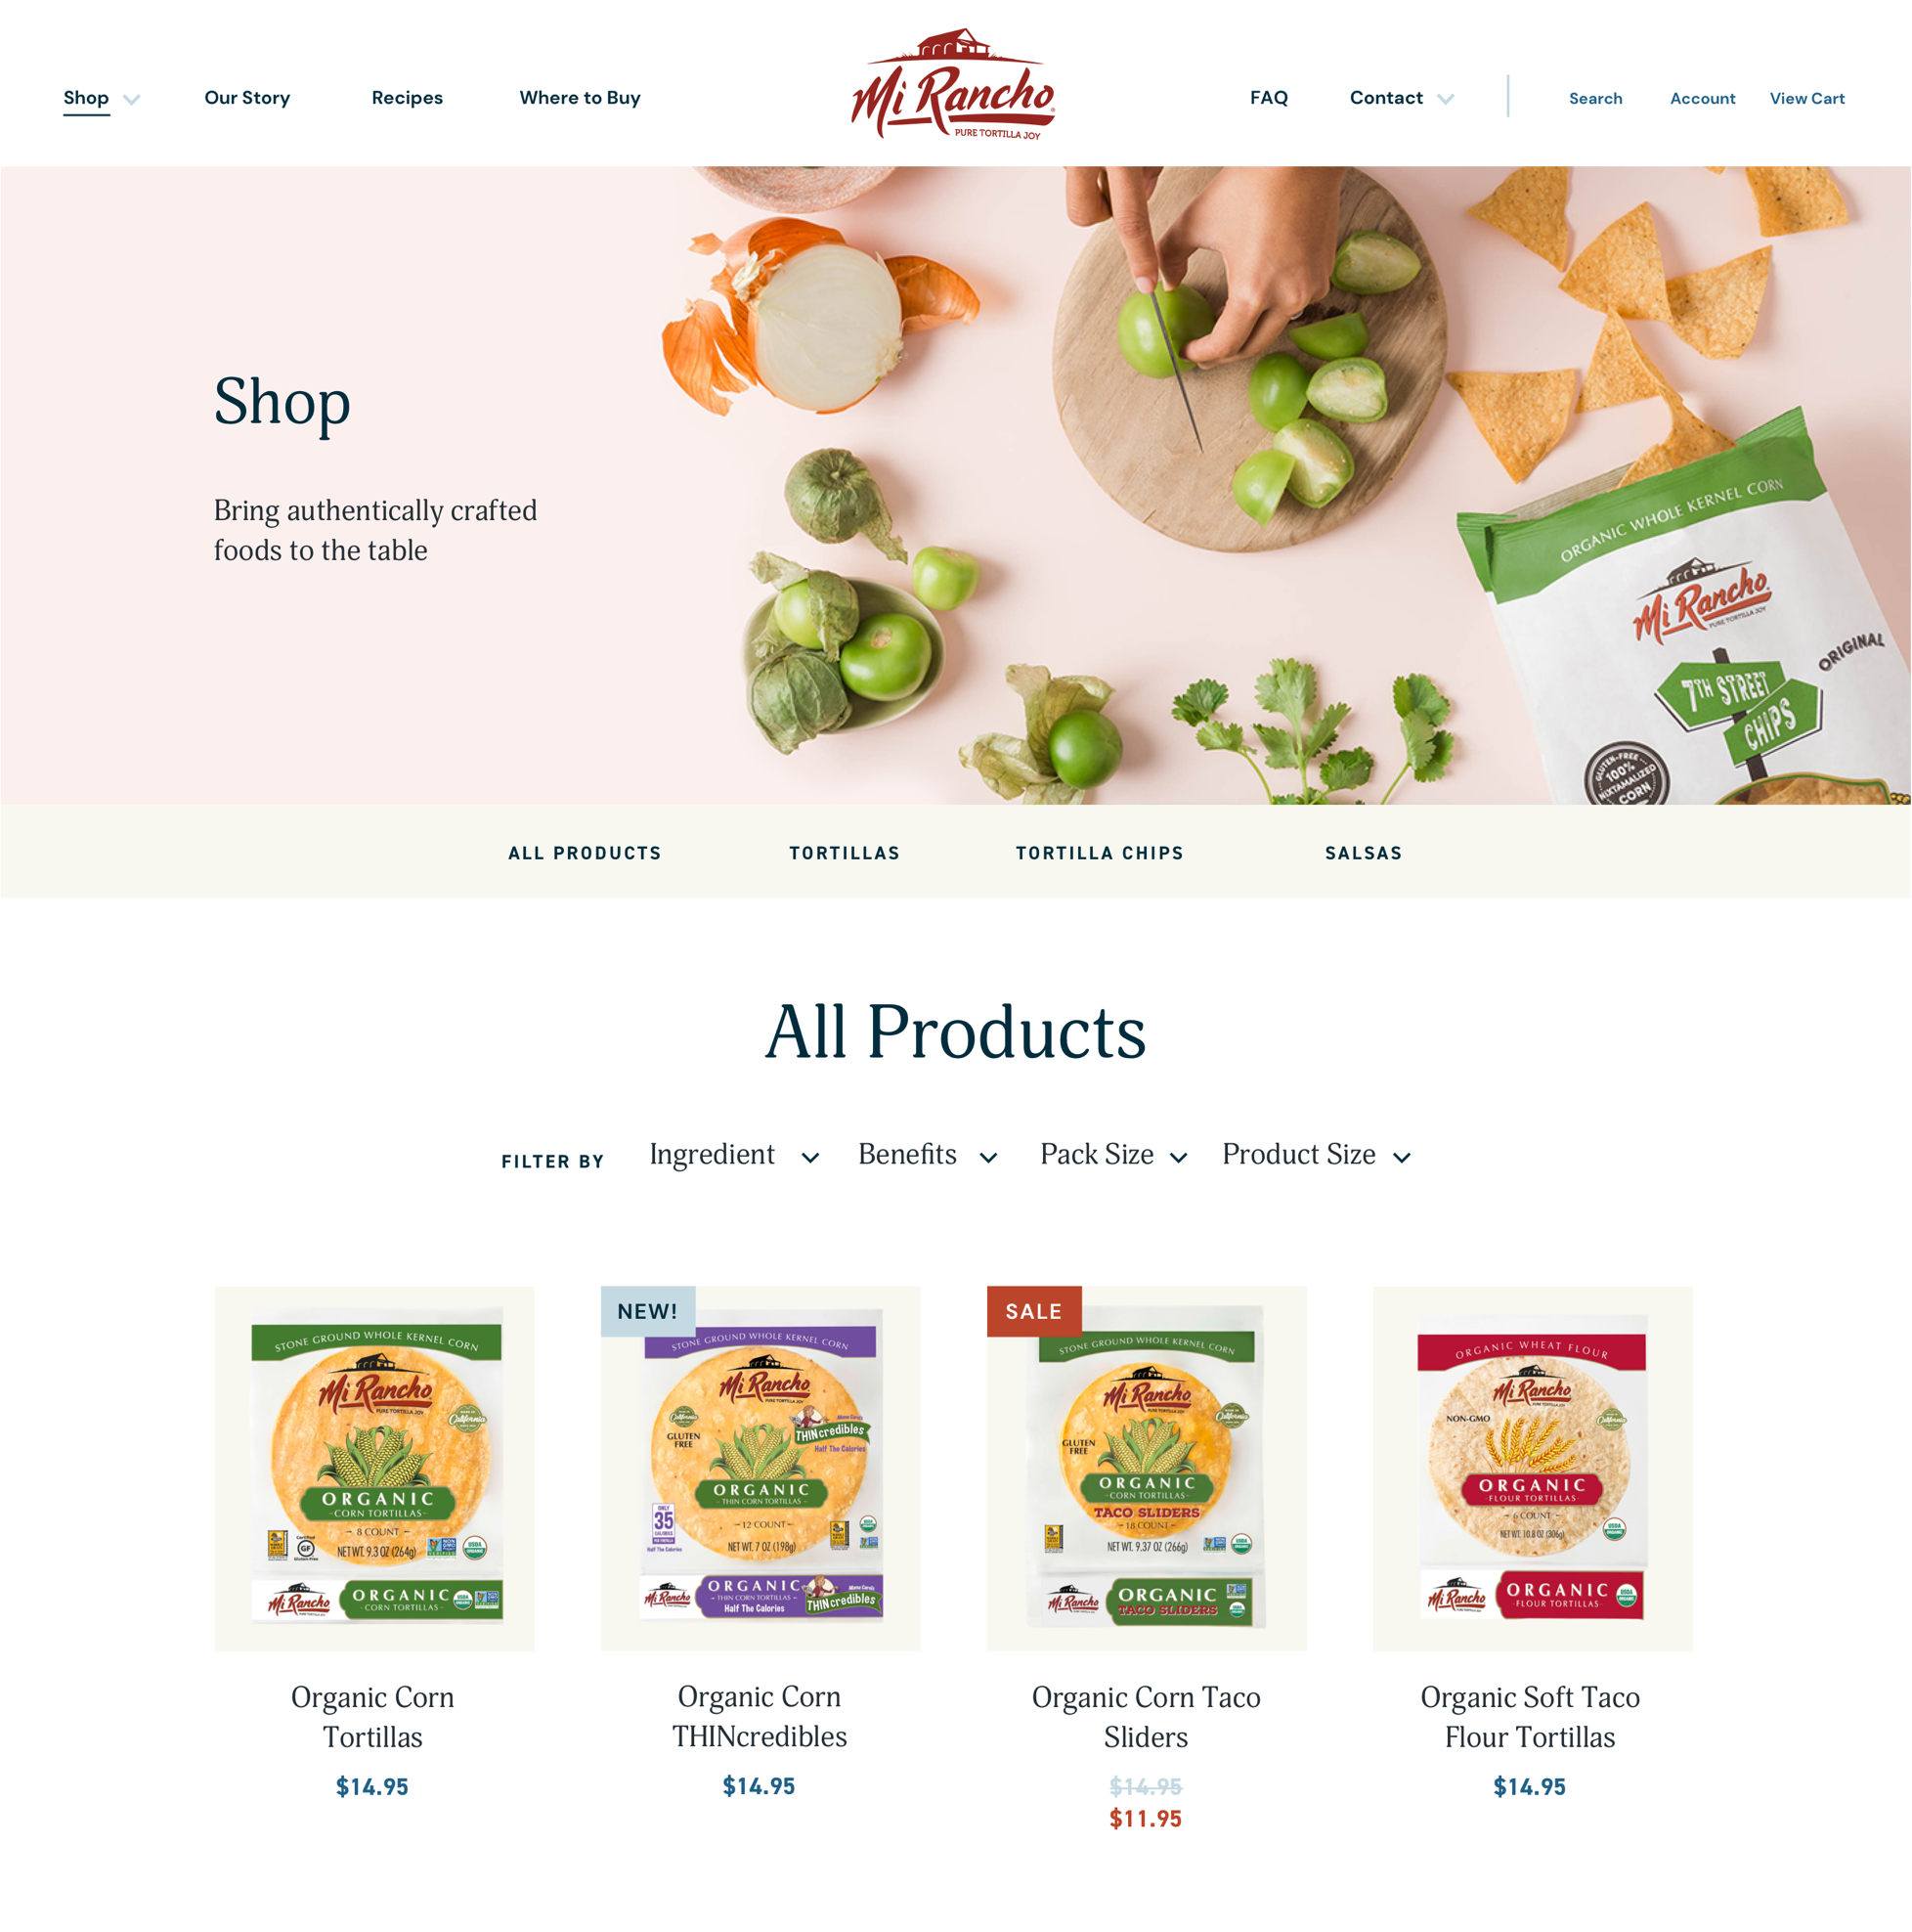Click the Mi Rancho logo
1912x1932 pixels.
[953, 85]
